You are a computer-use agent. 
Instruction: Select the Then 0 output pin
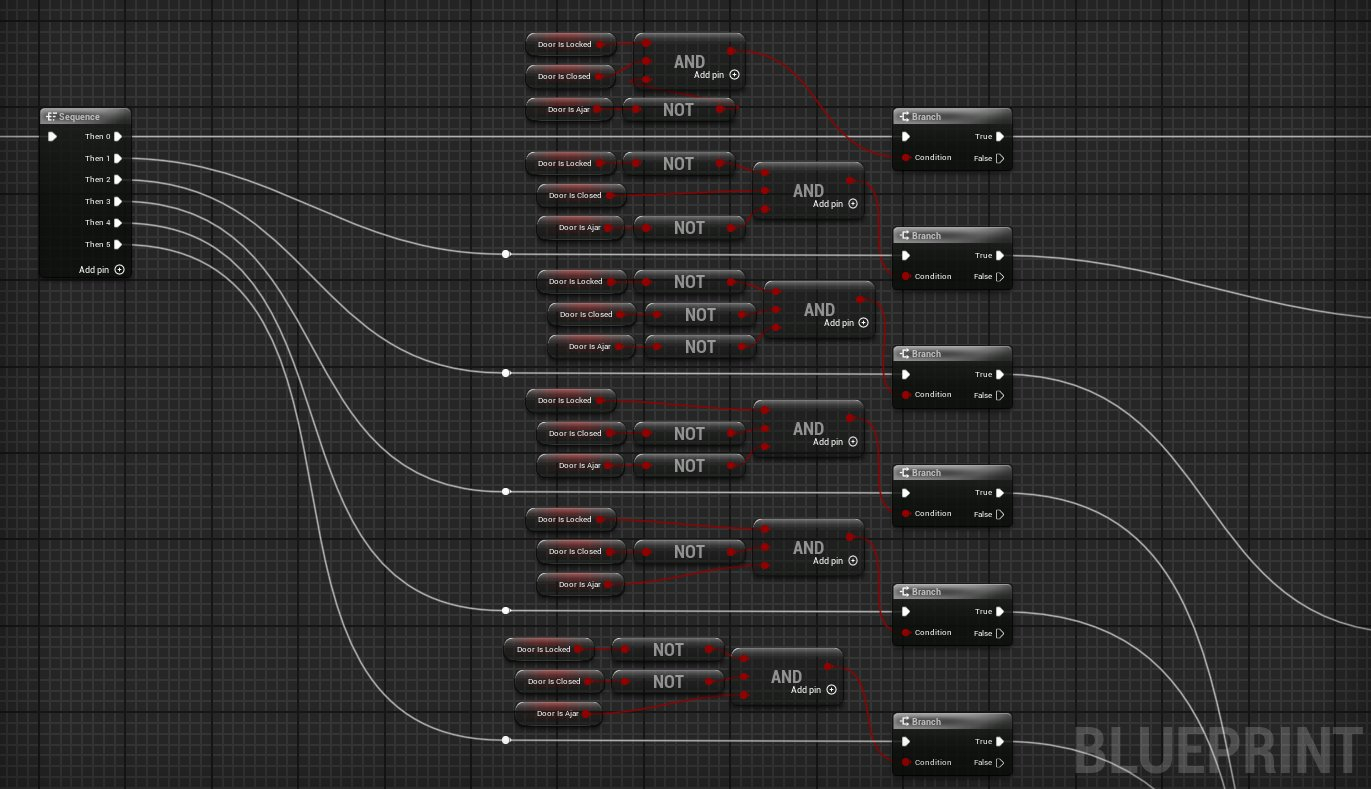pos(118,137)
